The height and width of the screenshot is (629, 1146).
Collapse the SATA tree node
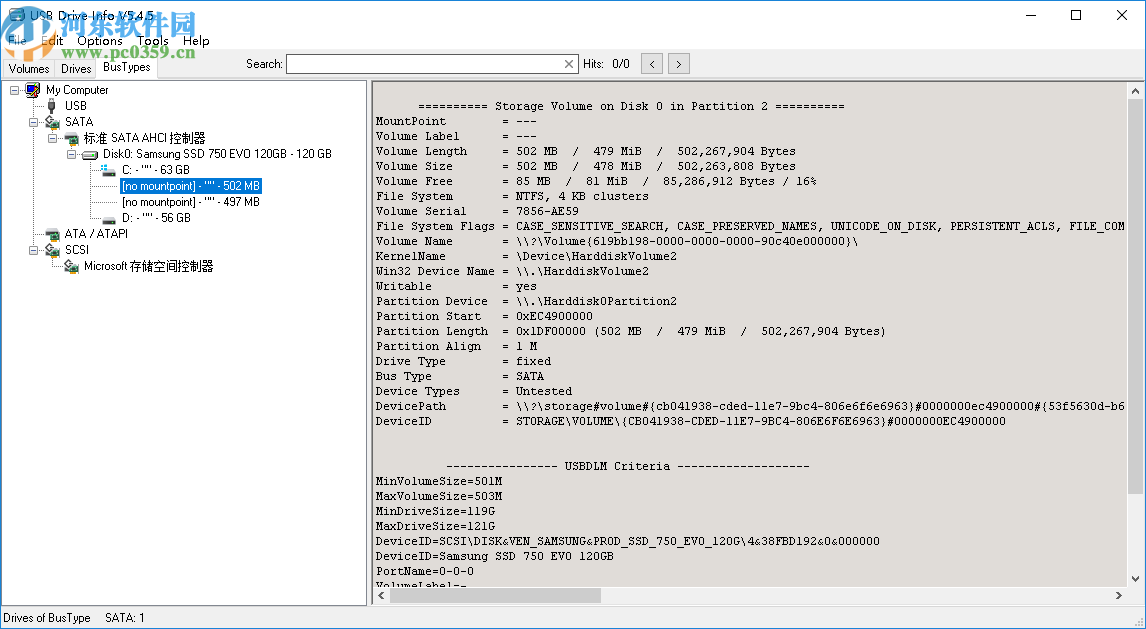pyautogui.click(x=34, y=122)
